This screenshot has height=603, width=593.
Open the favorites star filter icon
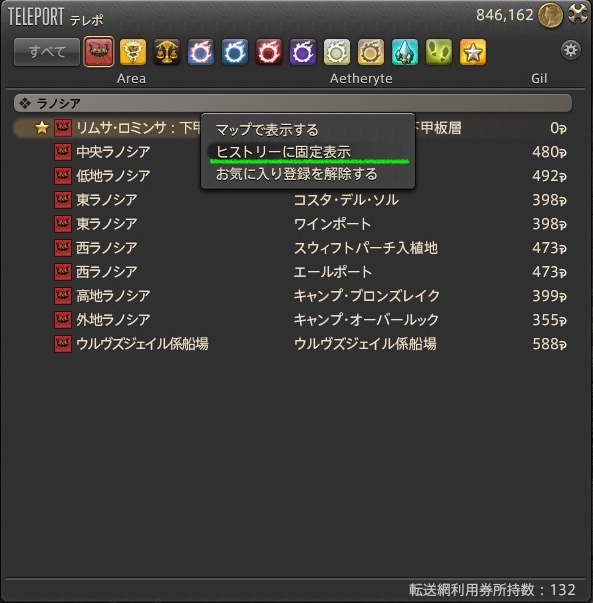point(473,52)
